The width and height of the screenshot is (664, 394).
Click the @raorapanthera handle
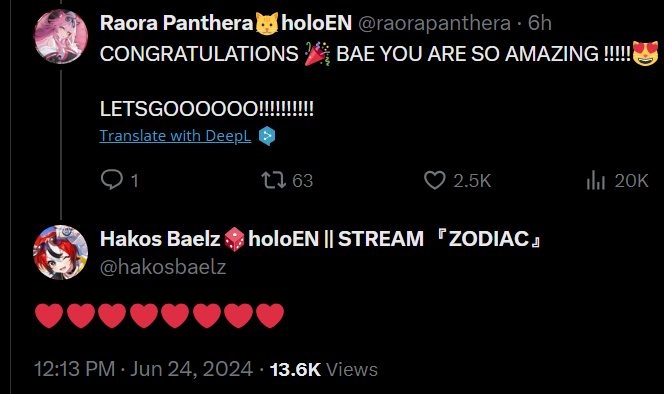tap(434, 23)
